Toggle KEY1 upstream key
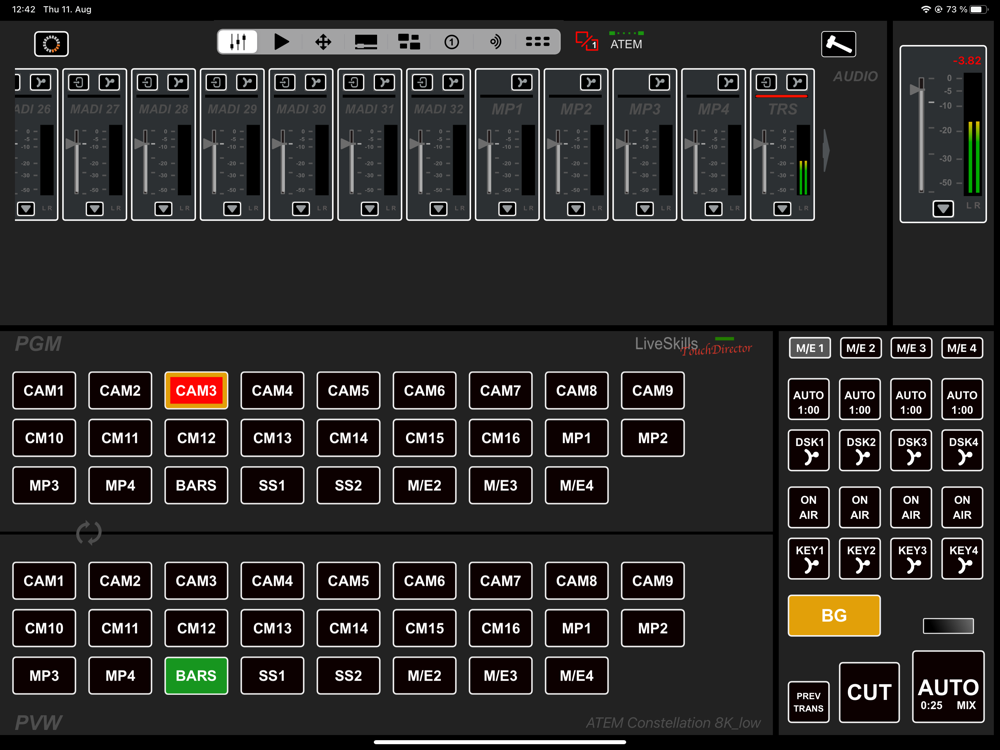Screen dimensions: 1000x750 tap(809, 559)
